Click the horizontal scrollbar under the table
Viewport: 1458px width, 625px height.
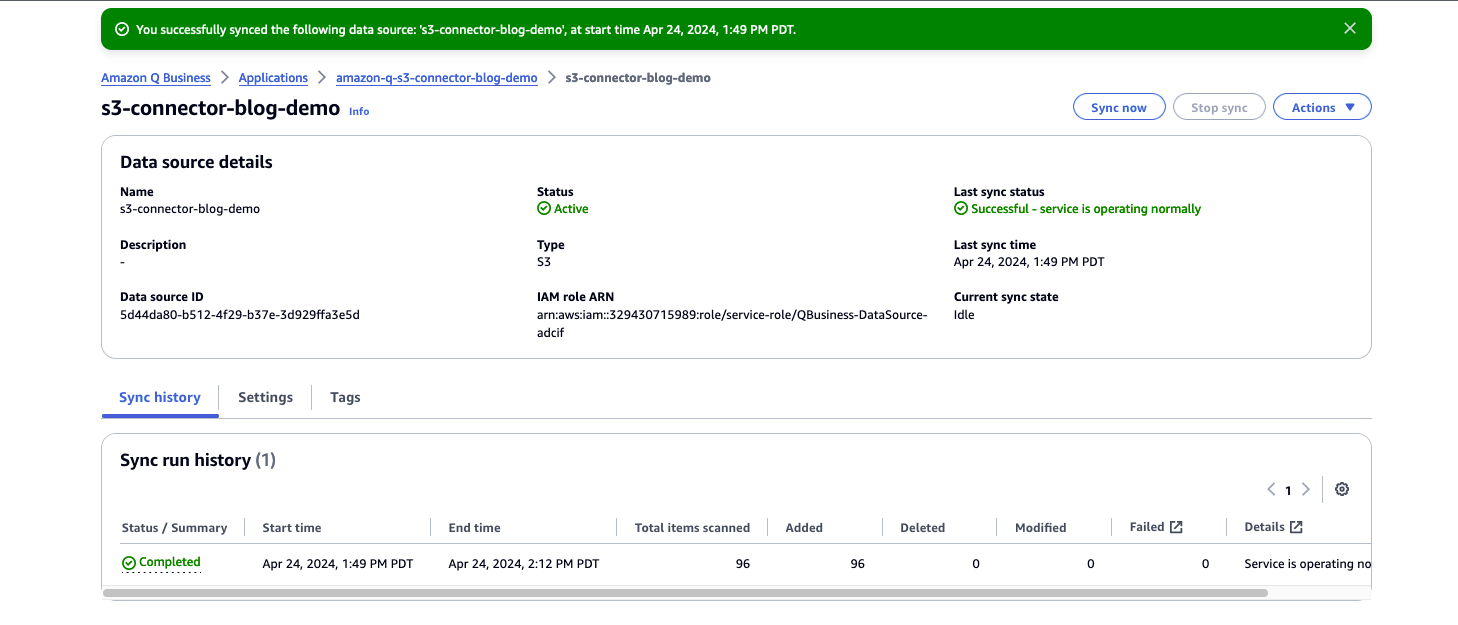tap(685, 593)
